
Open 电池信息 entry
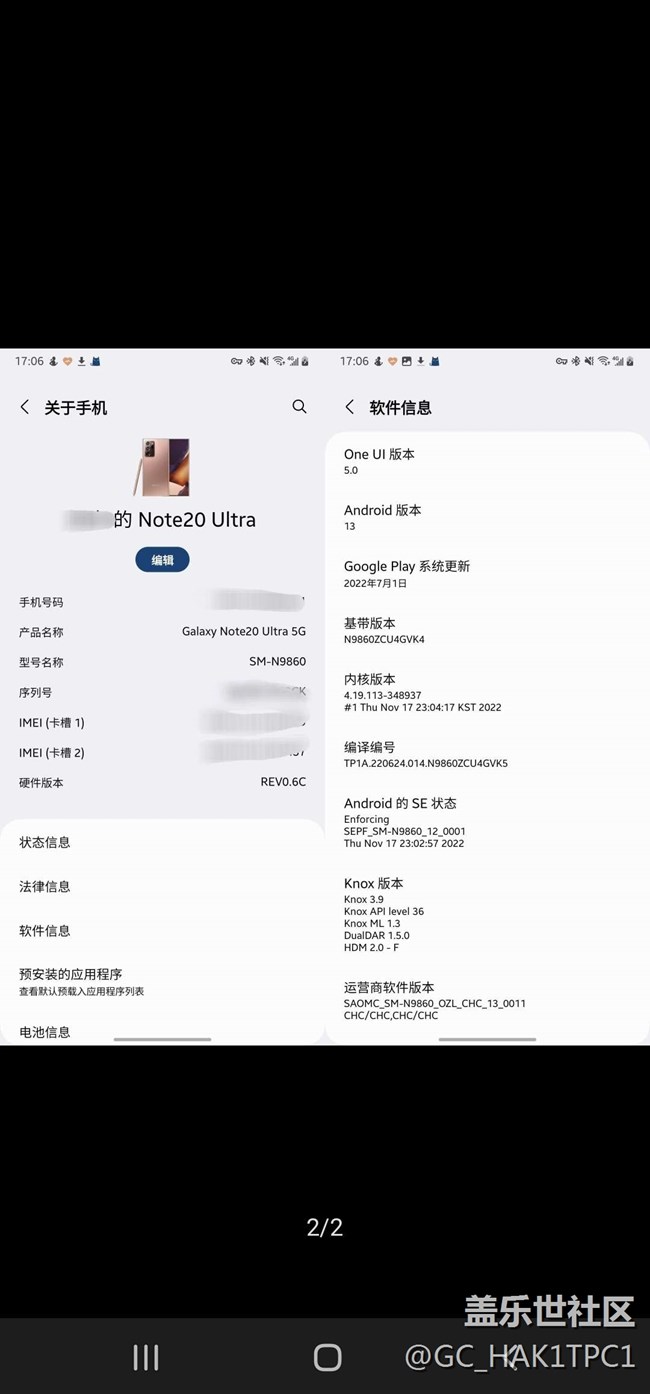tap(162, 1031)
